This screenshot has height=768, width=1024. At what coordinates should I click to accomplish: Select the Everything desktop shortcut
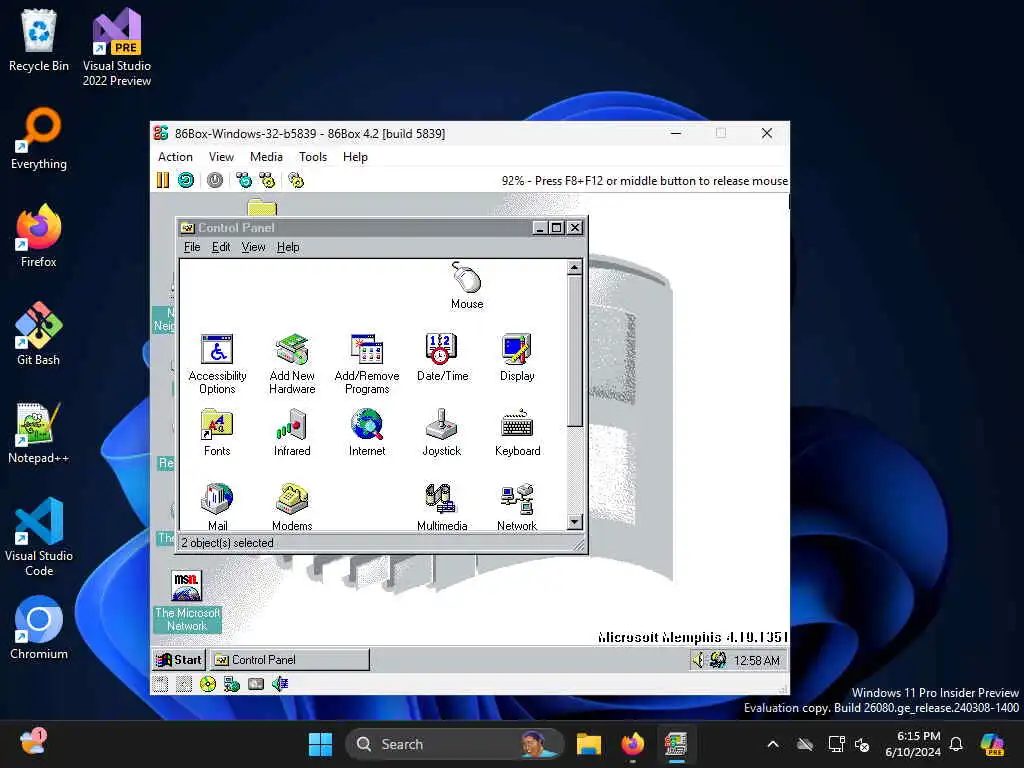coord(39,138)
